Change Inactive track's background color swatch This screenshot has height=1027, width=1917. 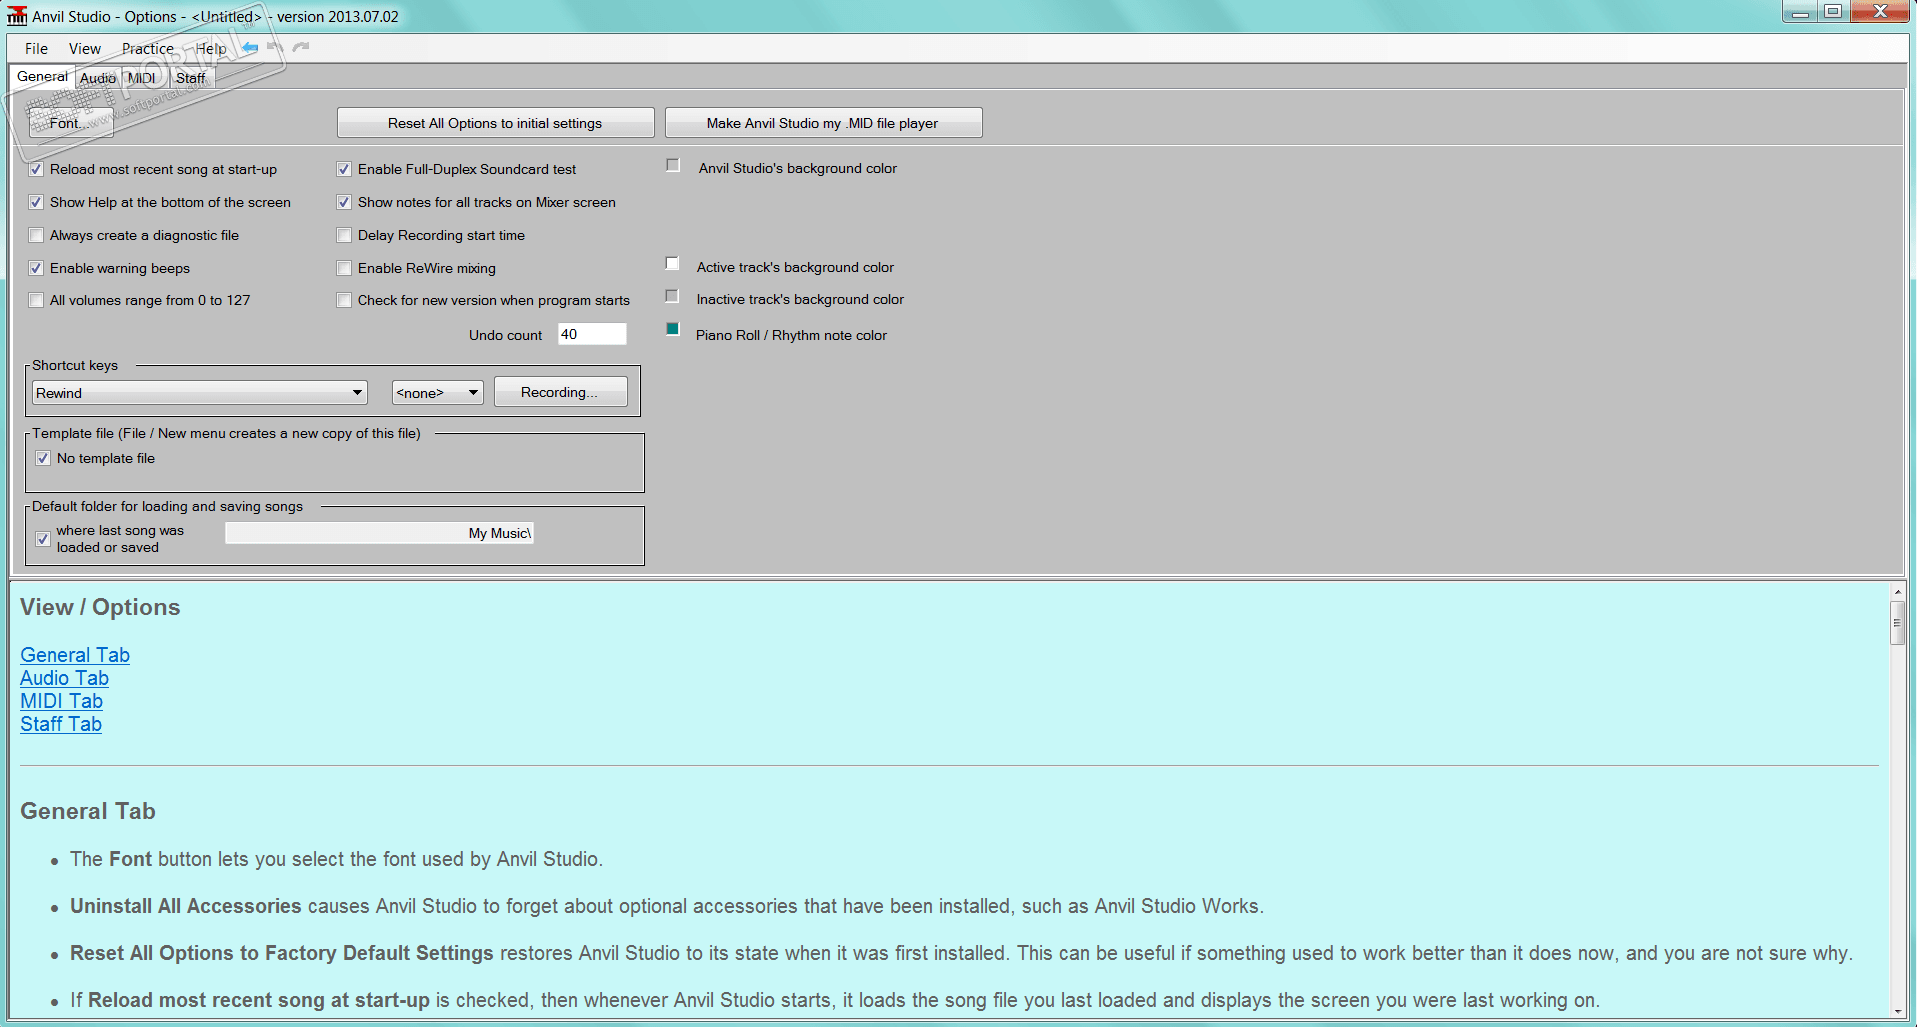[x=672, y=296]
